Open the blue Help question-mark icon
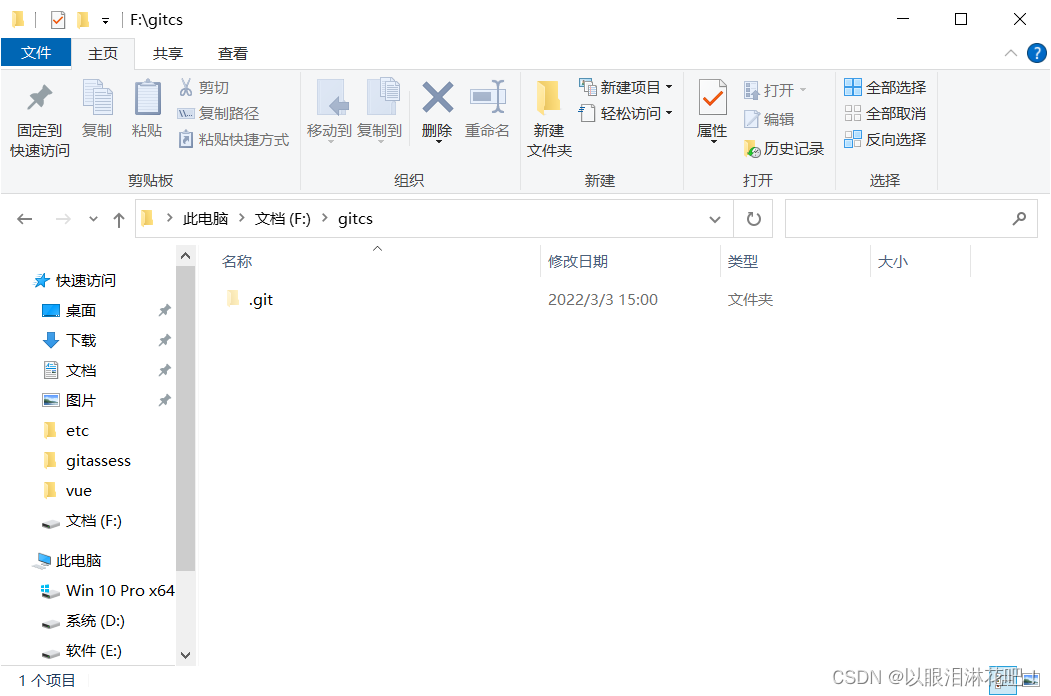Screen dimensions: 1051x696 tap(1036, 53)
